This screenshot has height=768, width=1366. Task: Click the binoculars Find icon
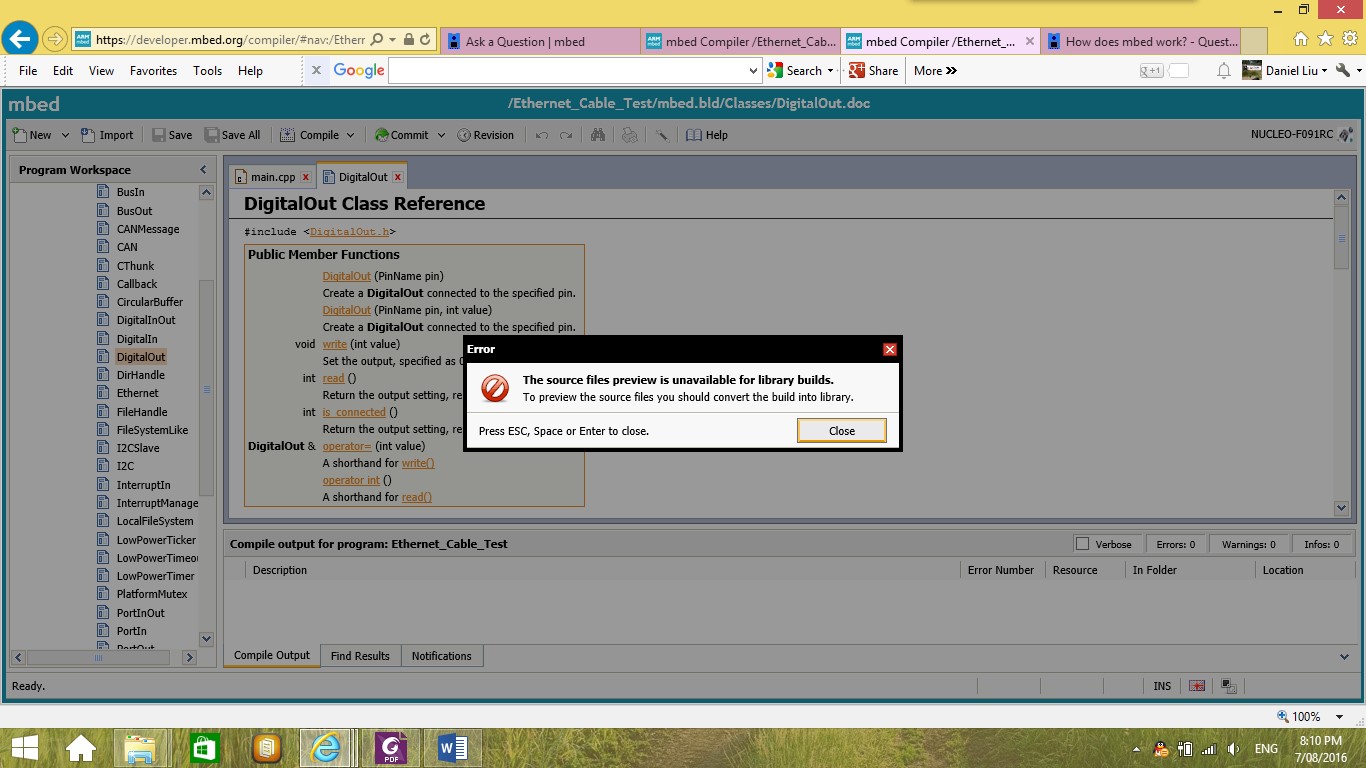tap(598, 135)
